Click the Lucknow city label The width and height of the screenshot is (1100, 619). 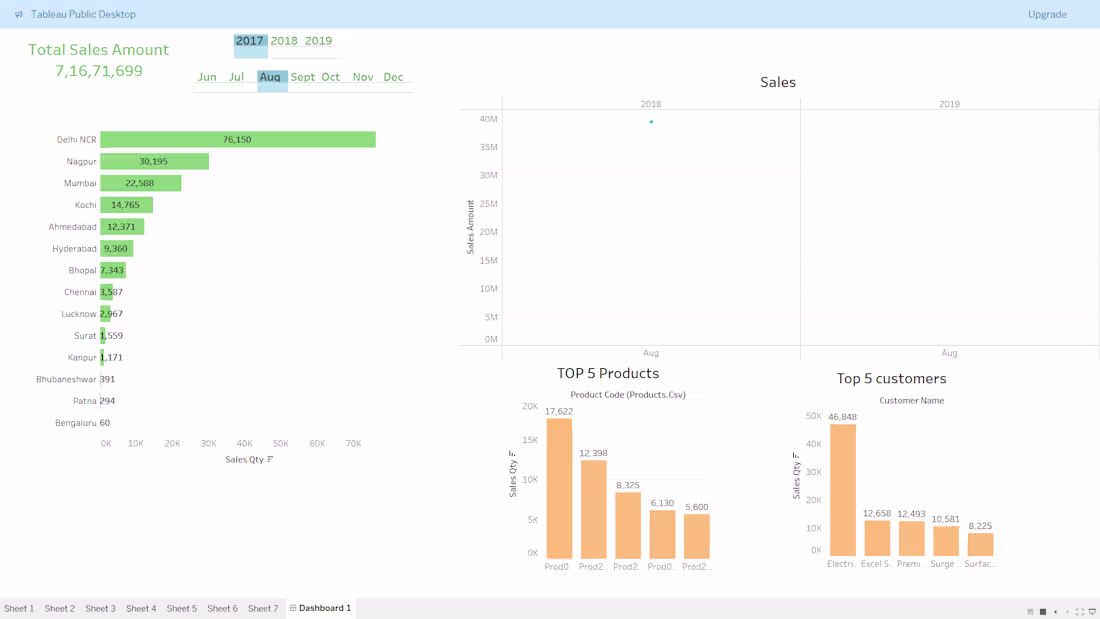79,314
